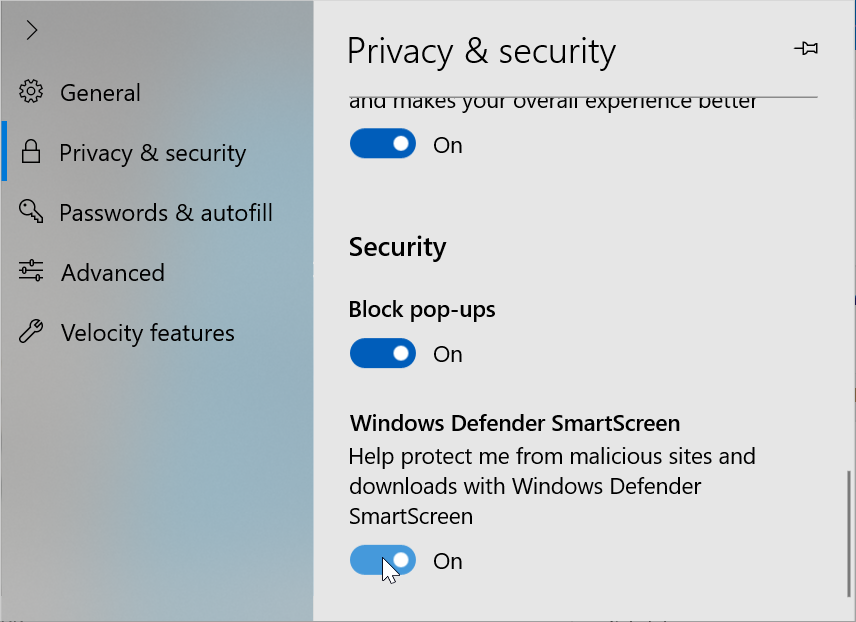The width and height of the screenshot is (856, 622).
Task: Turn off the Windows Defender SmartScreen switch
Action: click(x=382, y=561)
